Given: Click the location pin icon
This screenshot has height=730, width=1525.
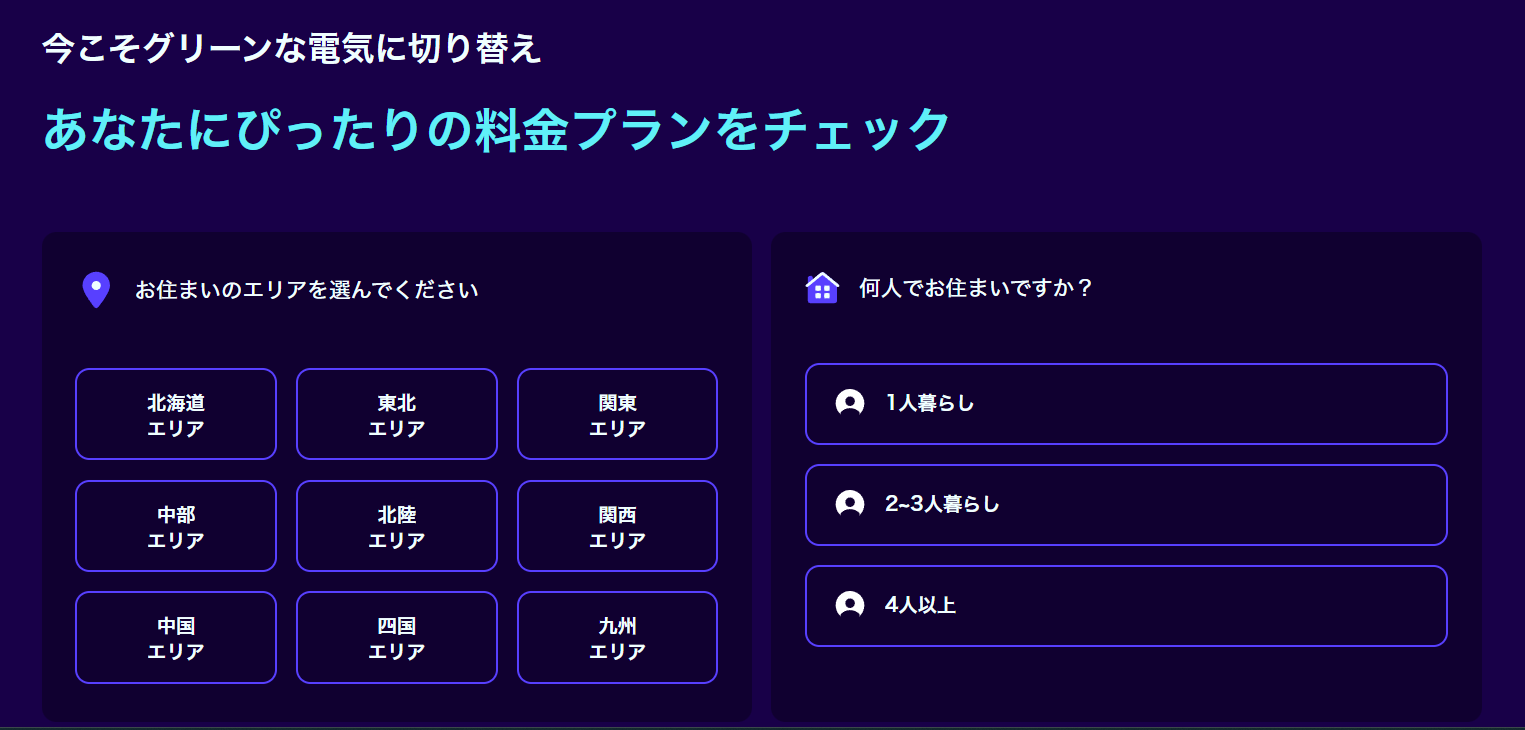Looking at the screenshot, I should 95,290.
